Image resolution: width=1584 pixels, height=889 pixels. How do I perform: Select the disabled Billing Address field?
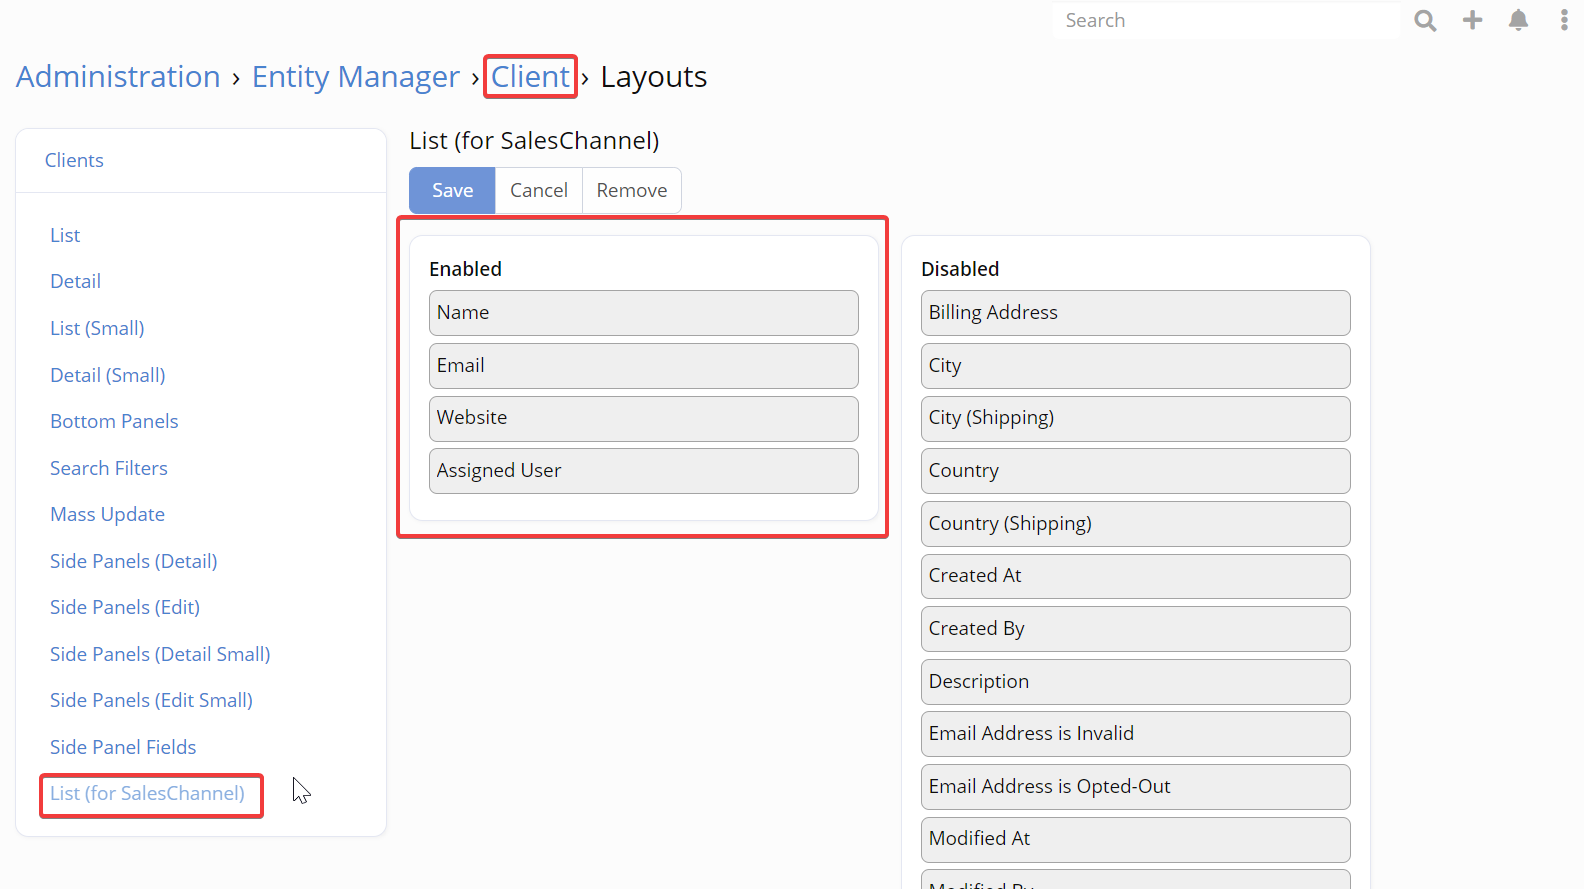[x=1135, y=313]
